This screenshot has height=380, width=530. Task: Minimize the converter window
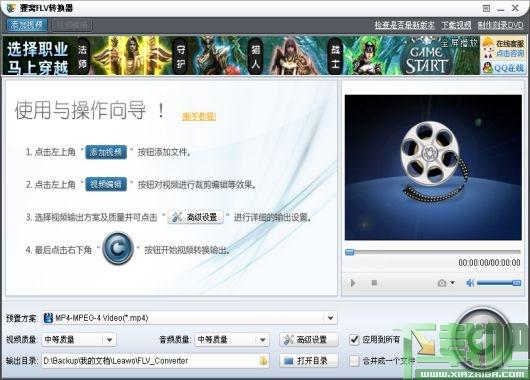pos(501,9)
